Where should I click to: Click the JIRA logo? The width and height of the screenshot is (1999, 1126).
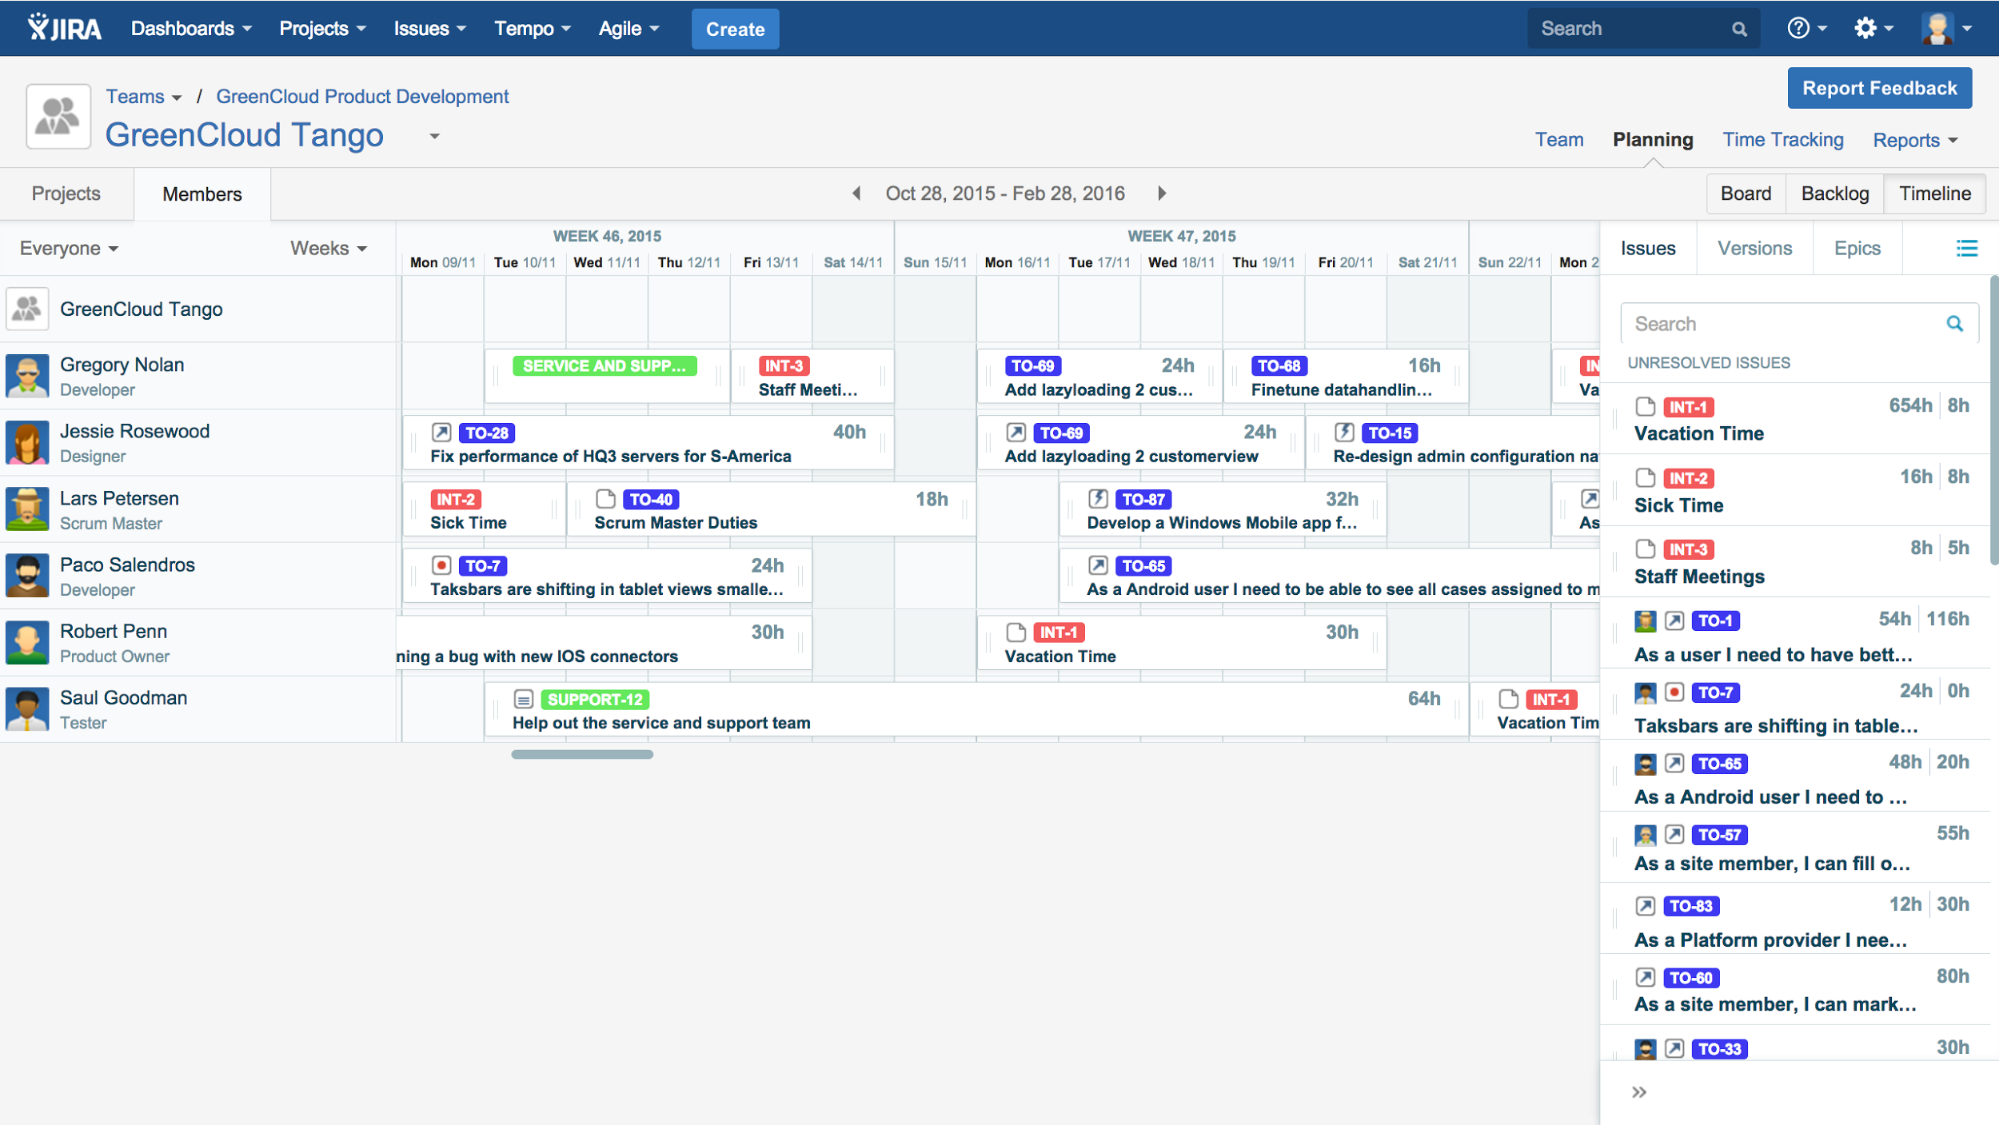pos(65,28)
